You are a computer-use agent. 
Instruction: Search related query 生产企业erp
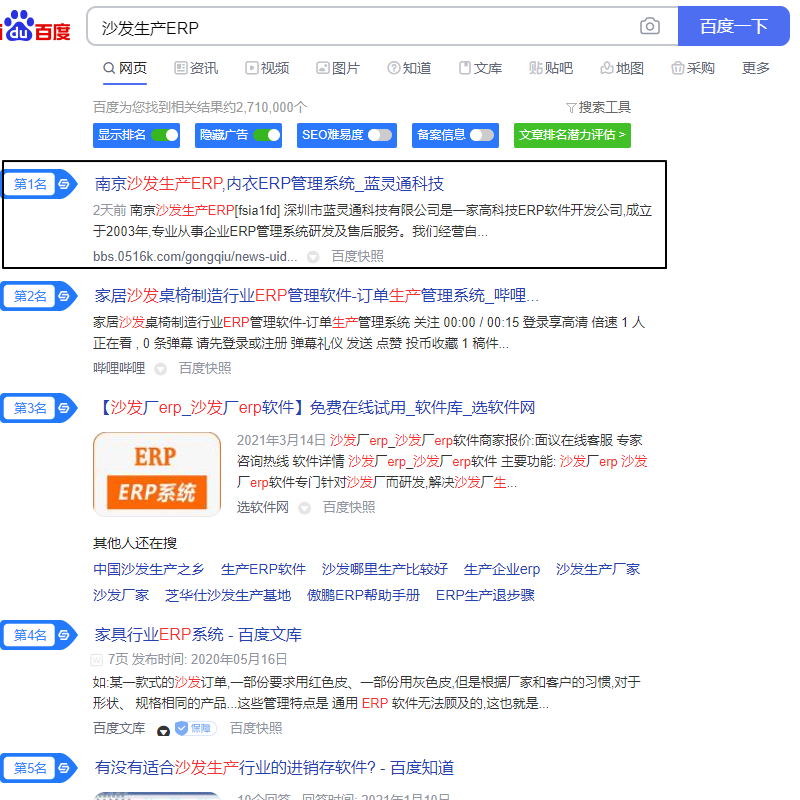click(502, 569)
